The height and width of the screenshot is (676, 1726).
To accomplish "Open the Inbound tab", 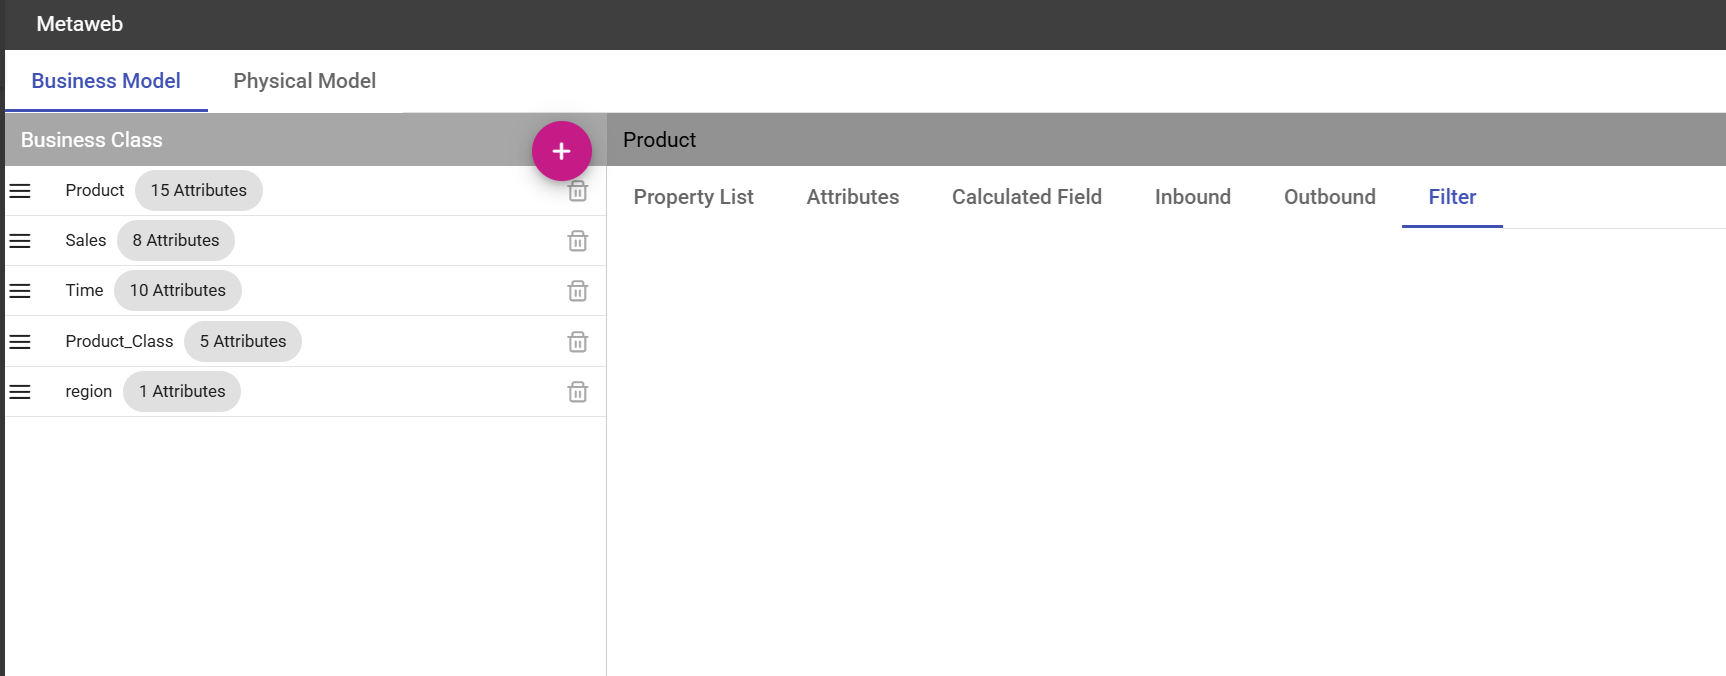I will click(x=1193, y=197).
